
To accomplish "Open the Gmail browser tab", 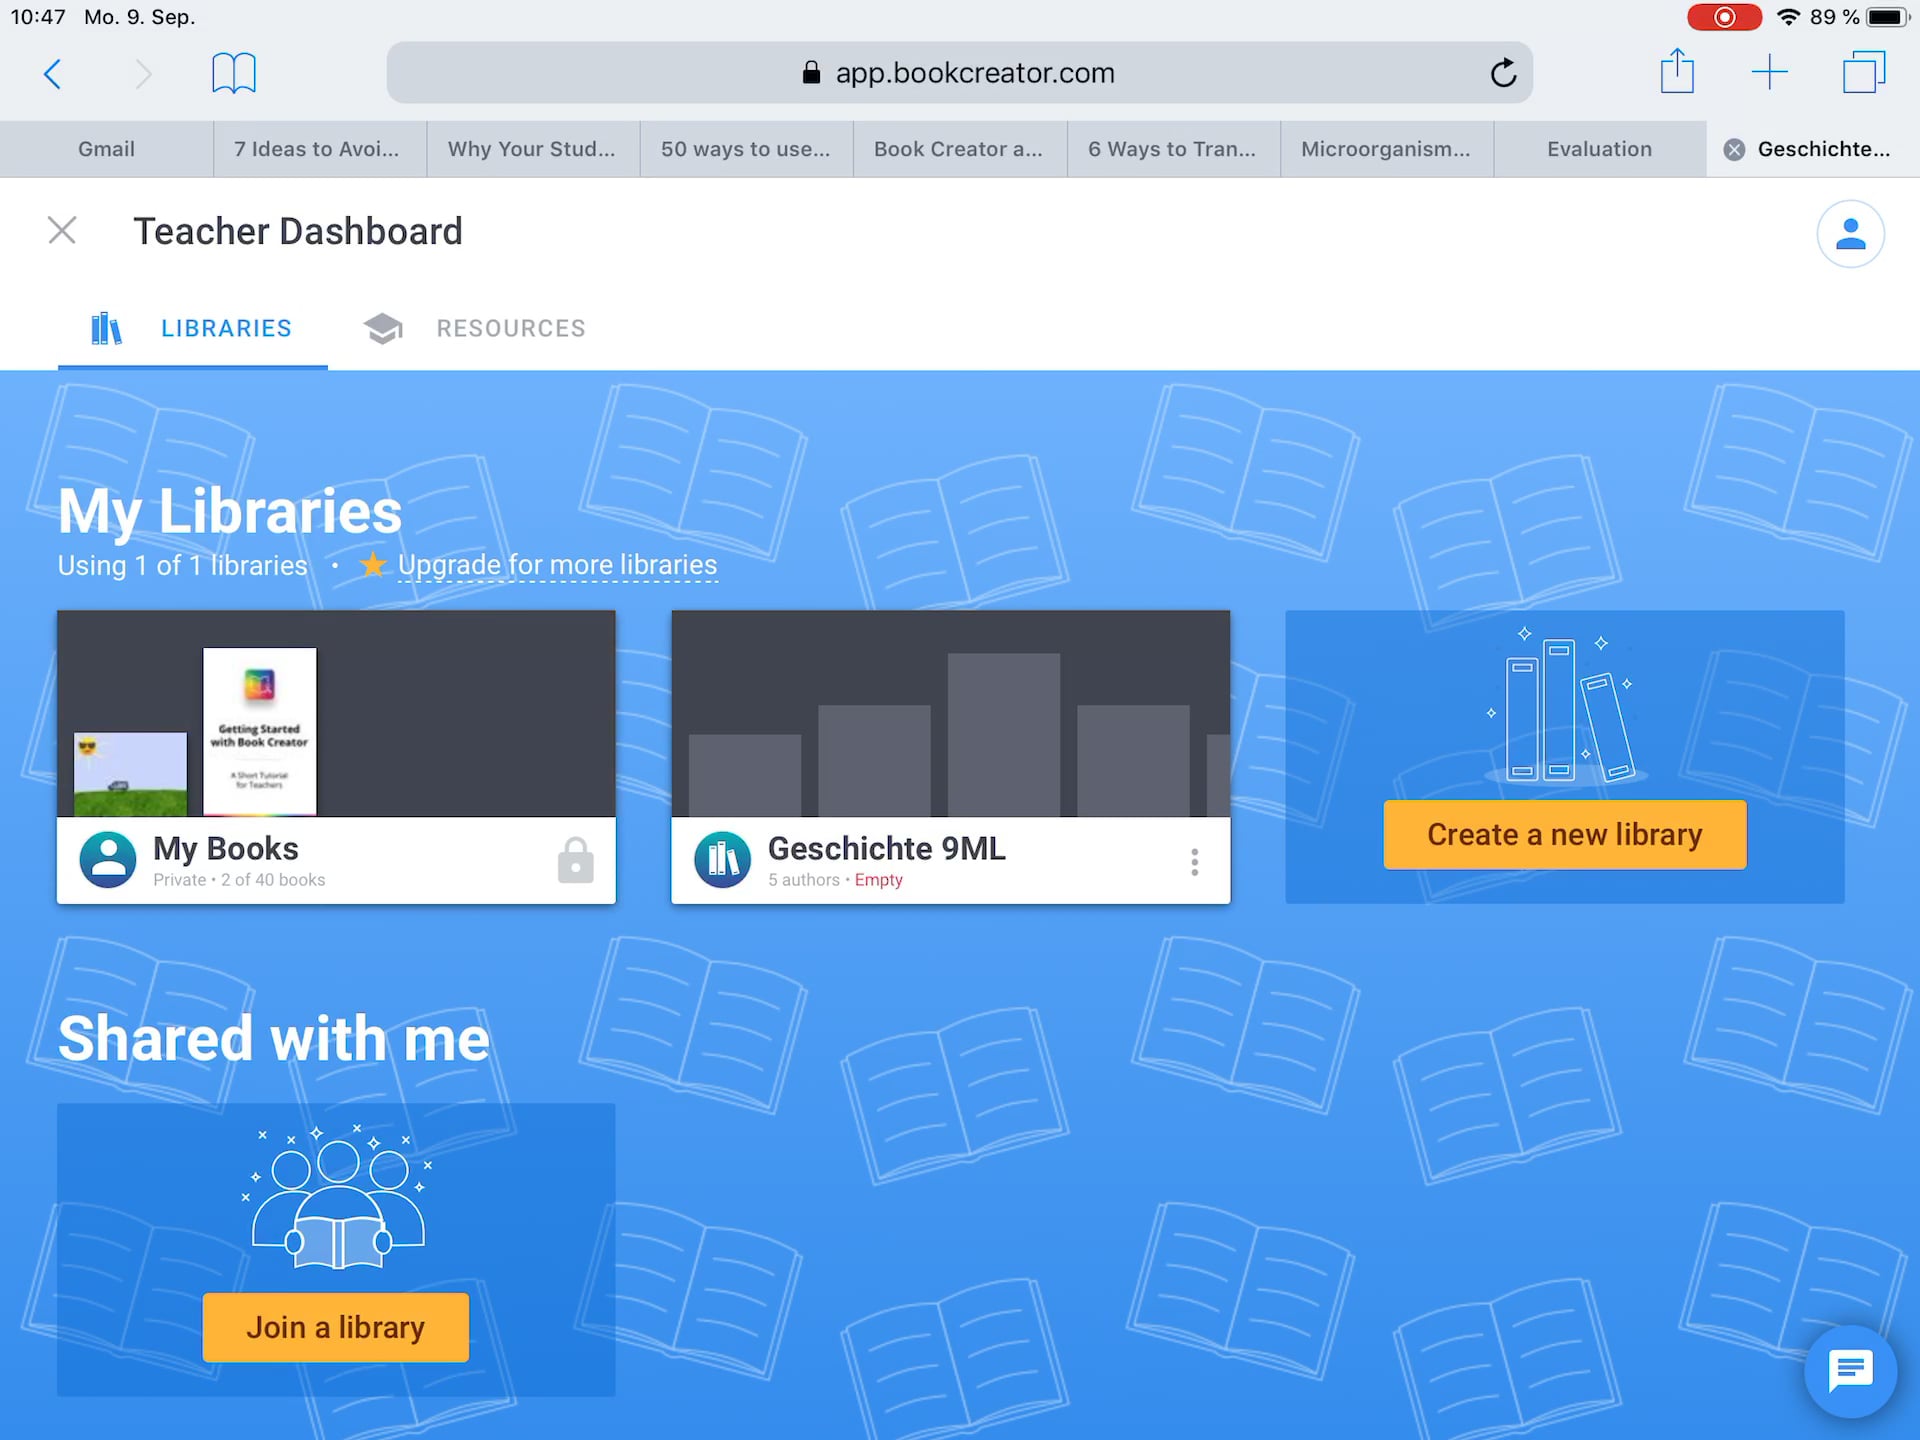I will coord(107,149).
